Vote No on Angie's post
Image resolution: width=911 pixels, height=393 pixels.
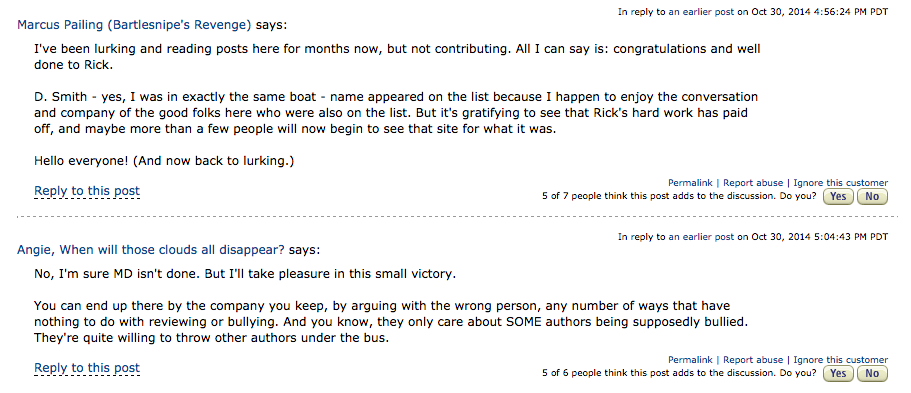pyautogui.click(x=872, y=374)
